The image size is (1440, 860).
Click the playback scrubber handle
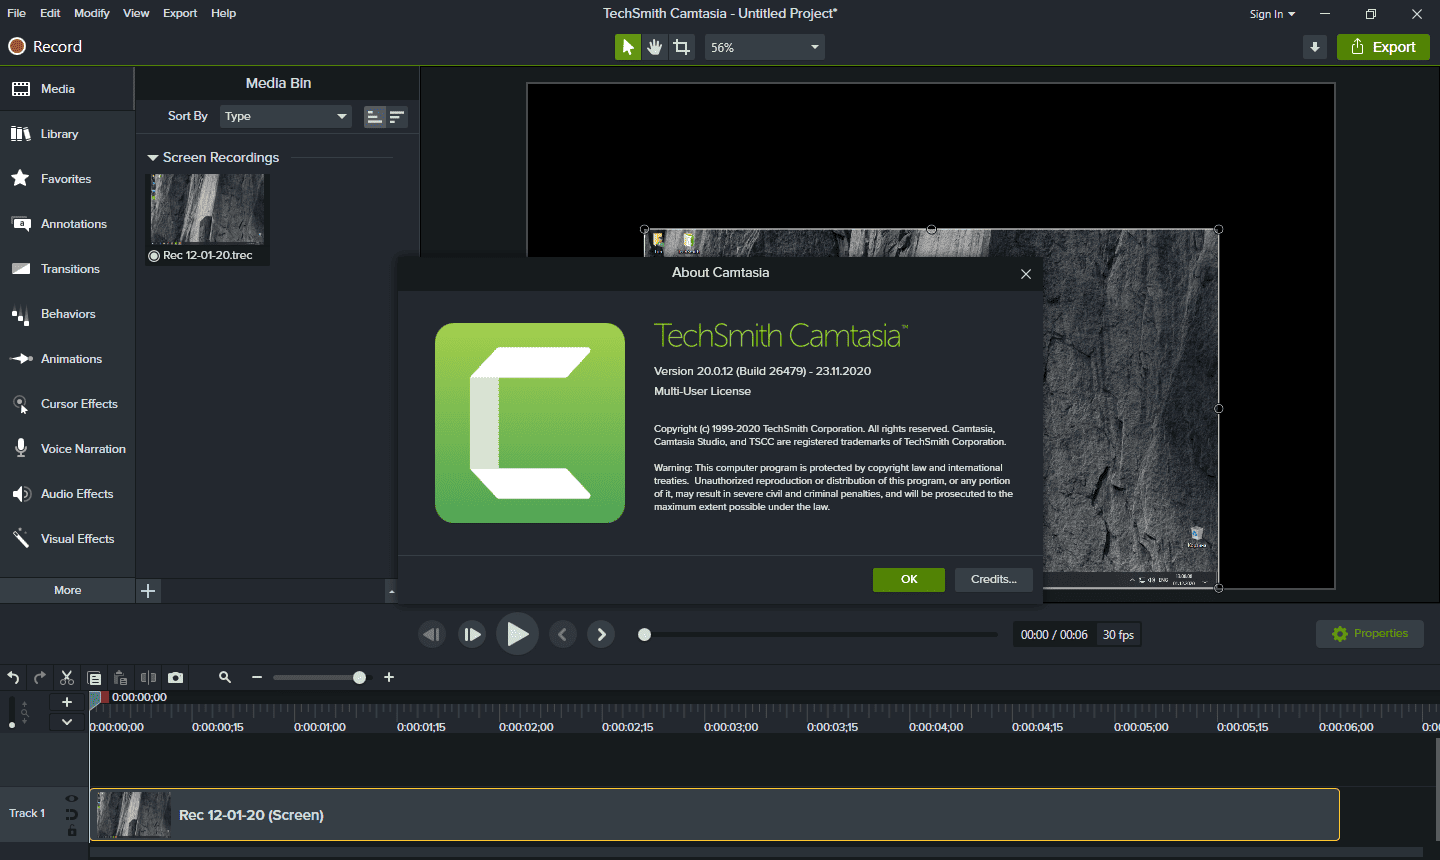tap(645, 634)
